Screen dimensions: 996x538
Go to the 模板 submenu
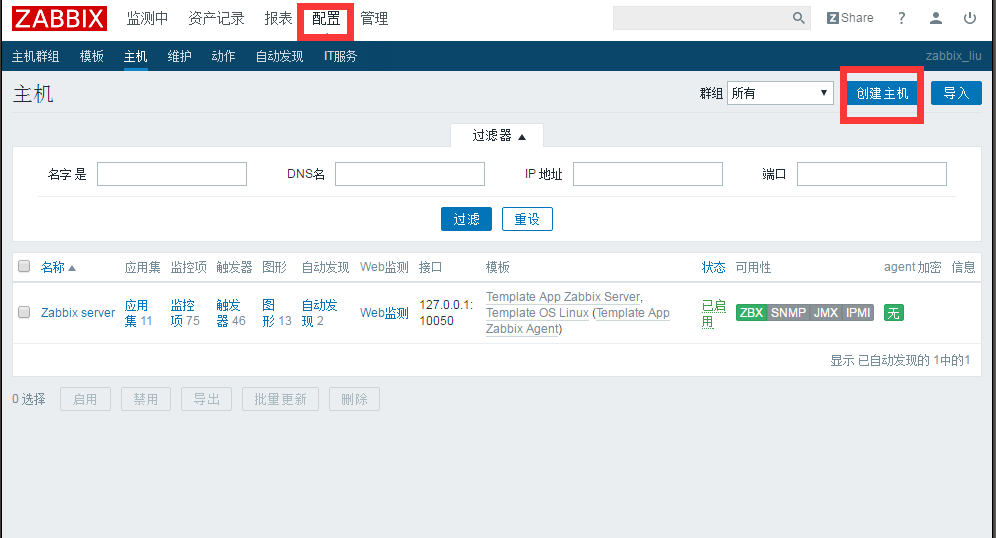[91, 57]
